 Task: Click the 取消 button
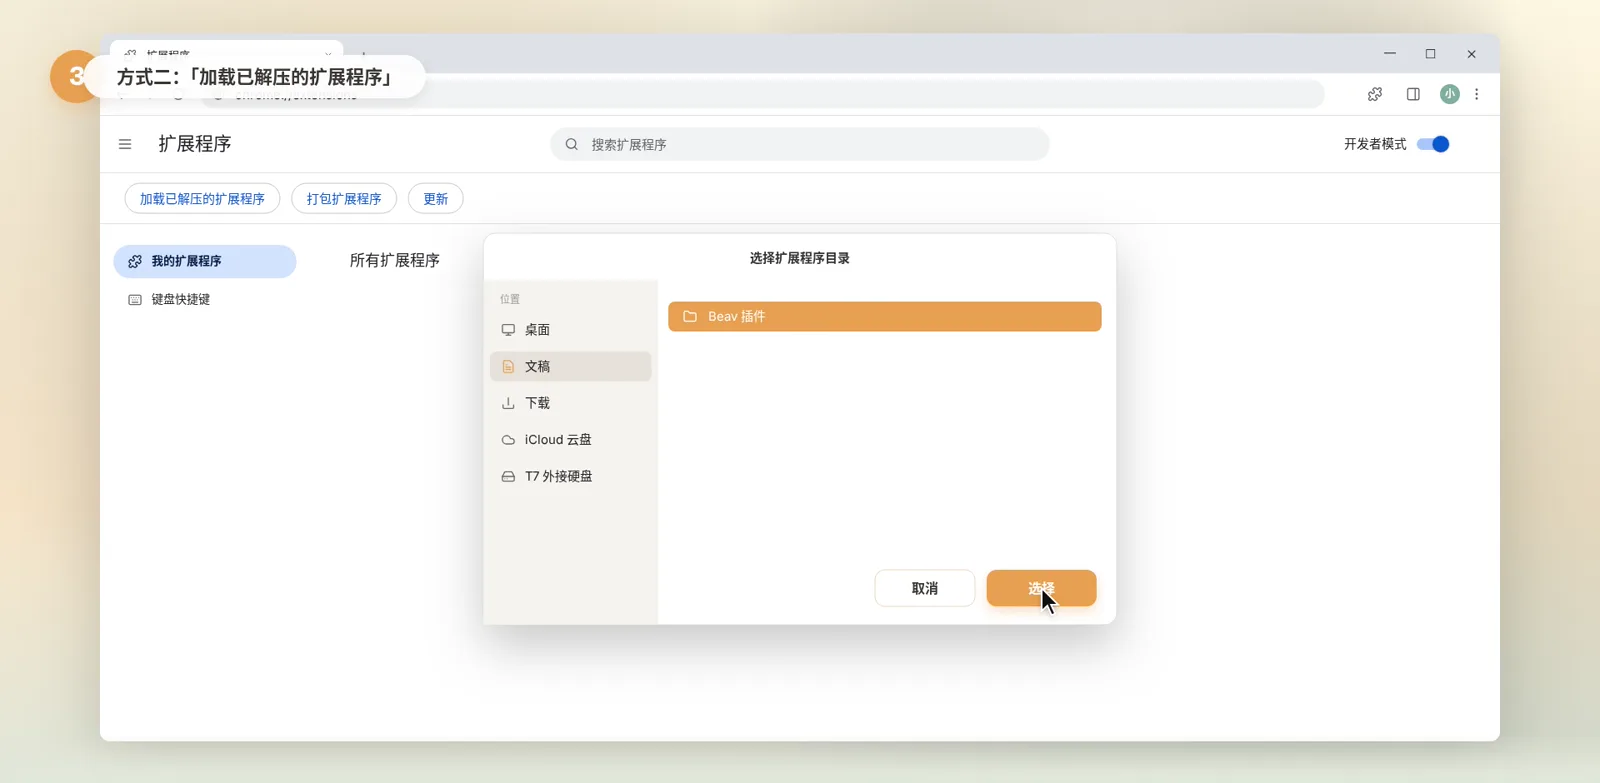(925, 588)
